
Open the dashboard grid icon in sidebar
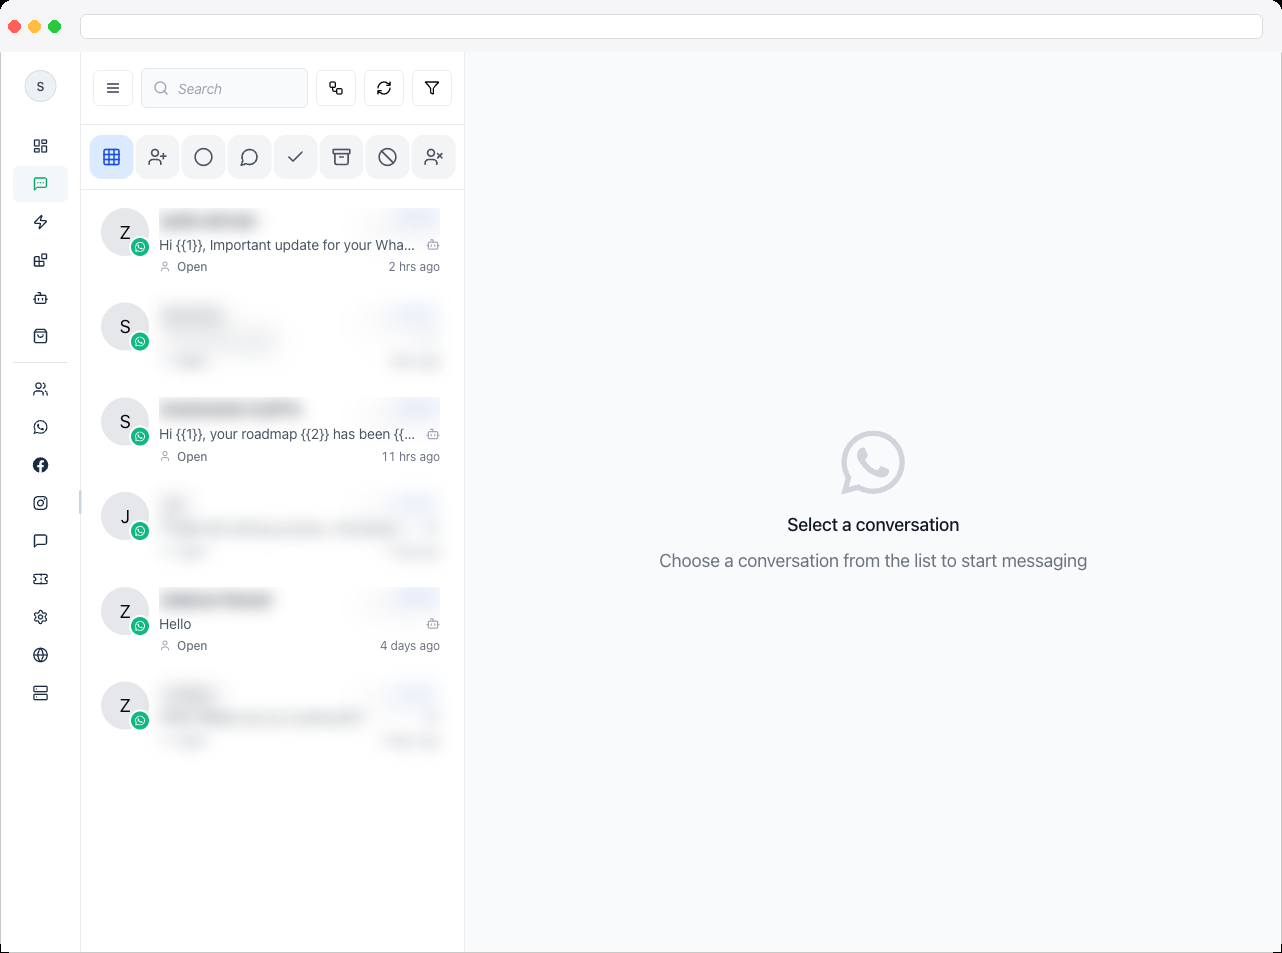pos(40,146)
